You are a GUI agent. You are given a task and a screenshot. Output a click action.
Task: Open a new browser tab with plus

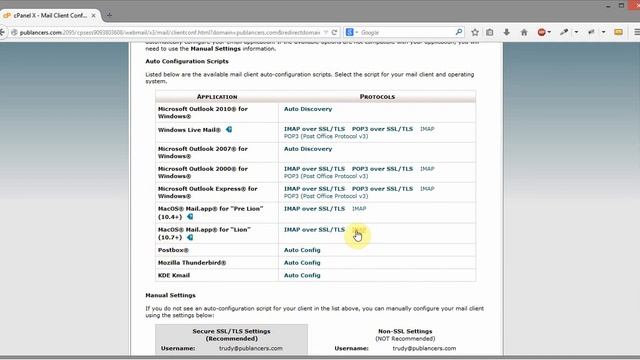109,15
